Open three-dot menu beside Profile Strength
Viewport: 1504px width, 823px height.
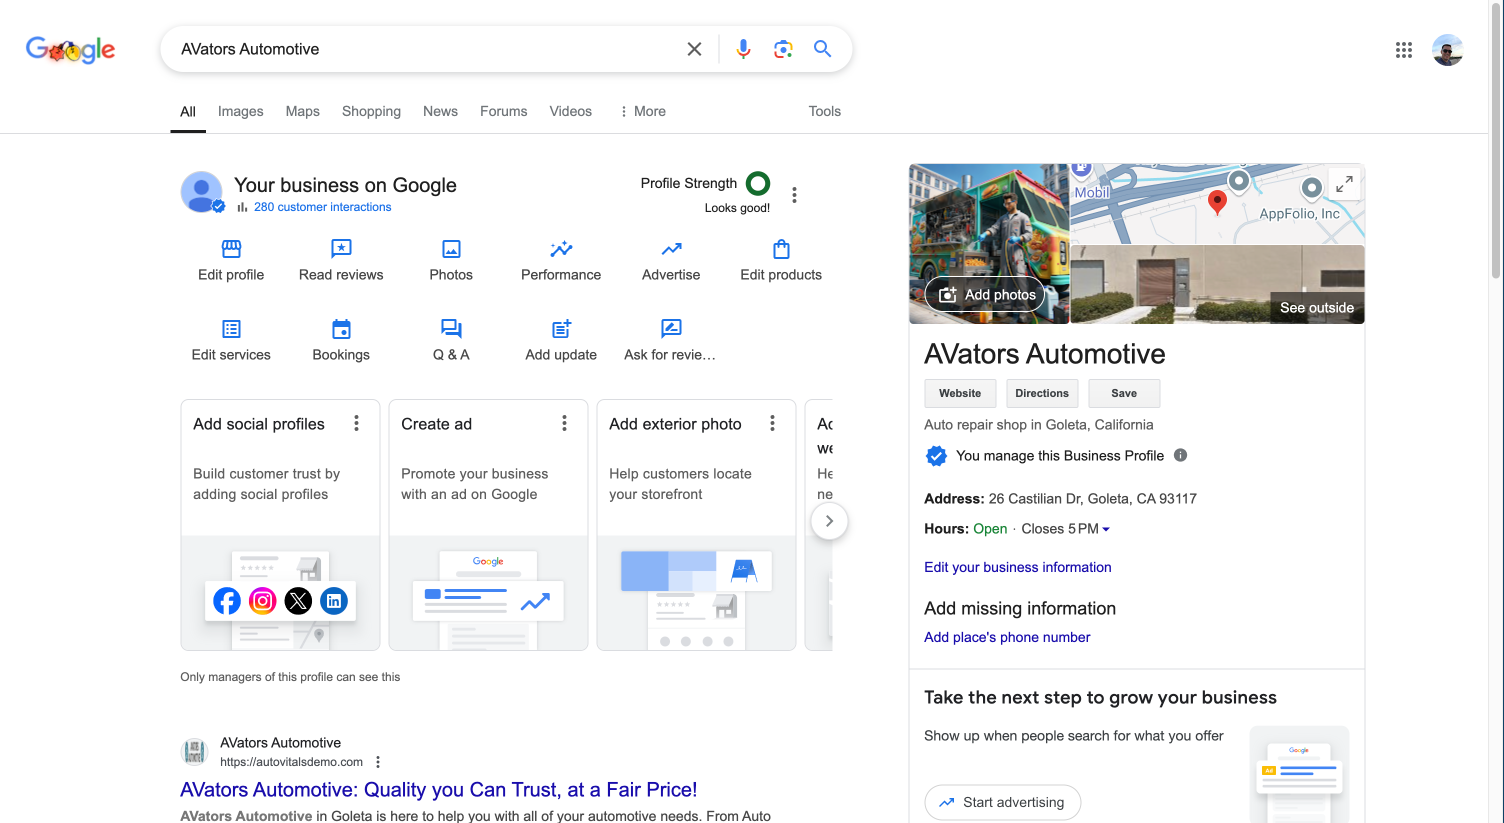[794, 195]
